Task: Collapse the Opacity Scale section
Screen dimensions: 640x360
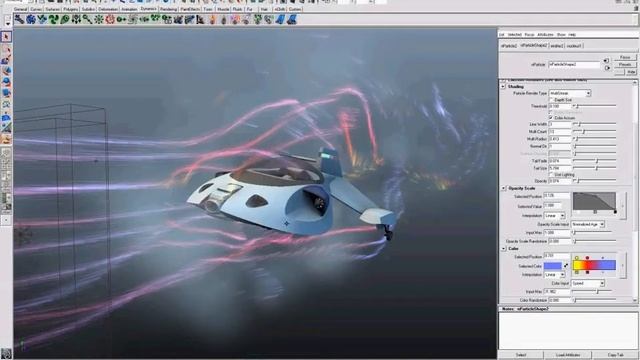Action: pyautogui.click(x=503, y=188)
